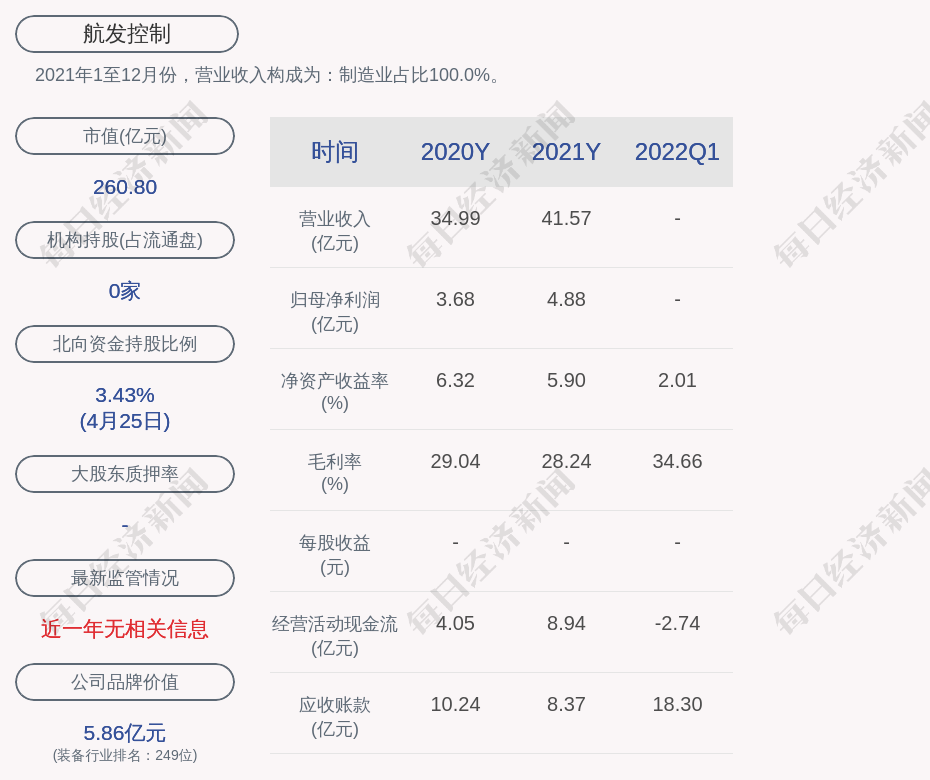Click the (4月25日) date text
This screenshot has height=780, width=930.
125,421
